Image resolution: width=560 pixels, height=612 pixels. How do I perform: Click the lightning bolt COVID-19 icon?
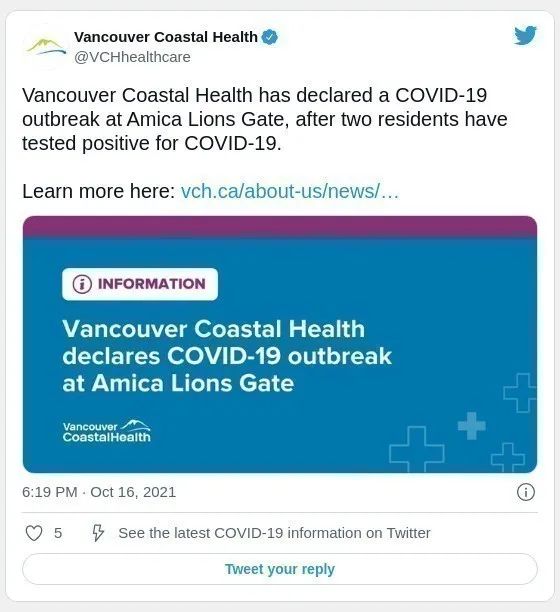point(98,533)
